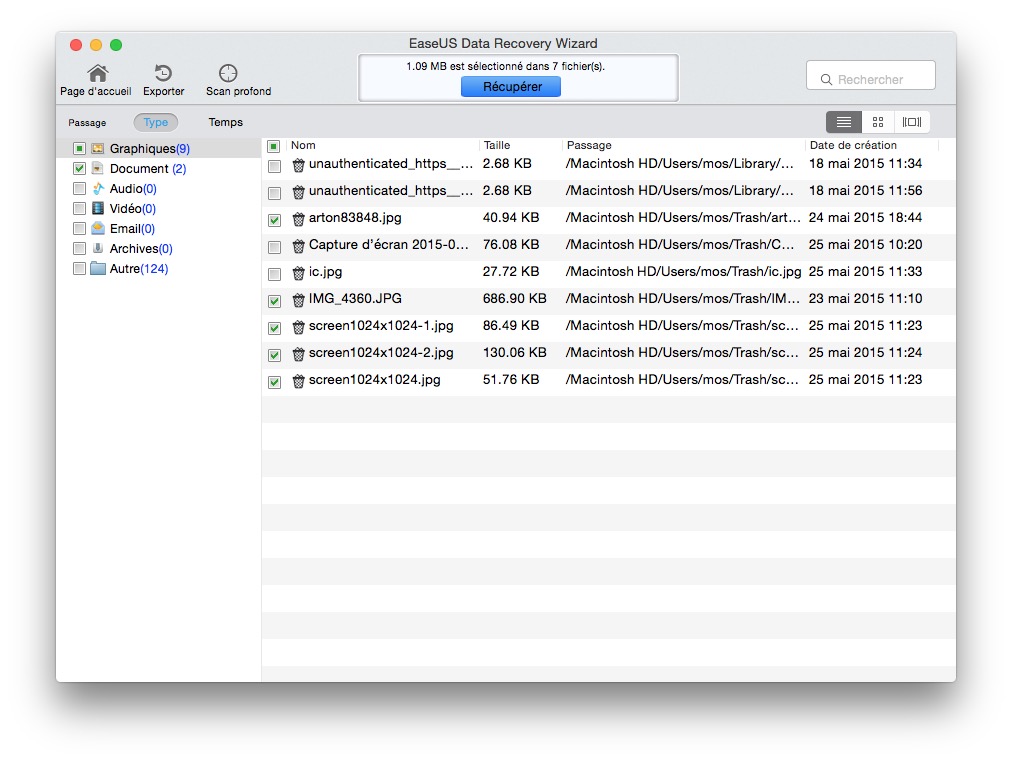Check the unauthenticated_https file dated 11:34
Image resolution: width=1012 pixels, height=762 pixels.
coord(274,166)
